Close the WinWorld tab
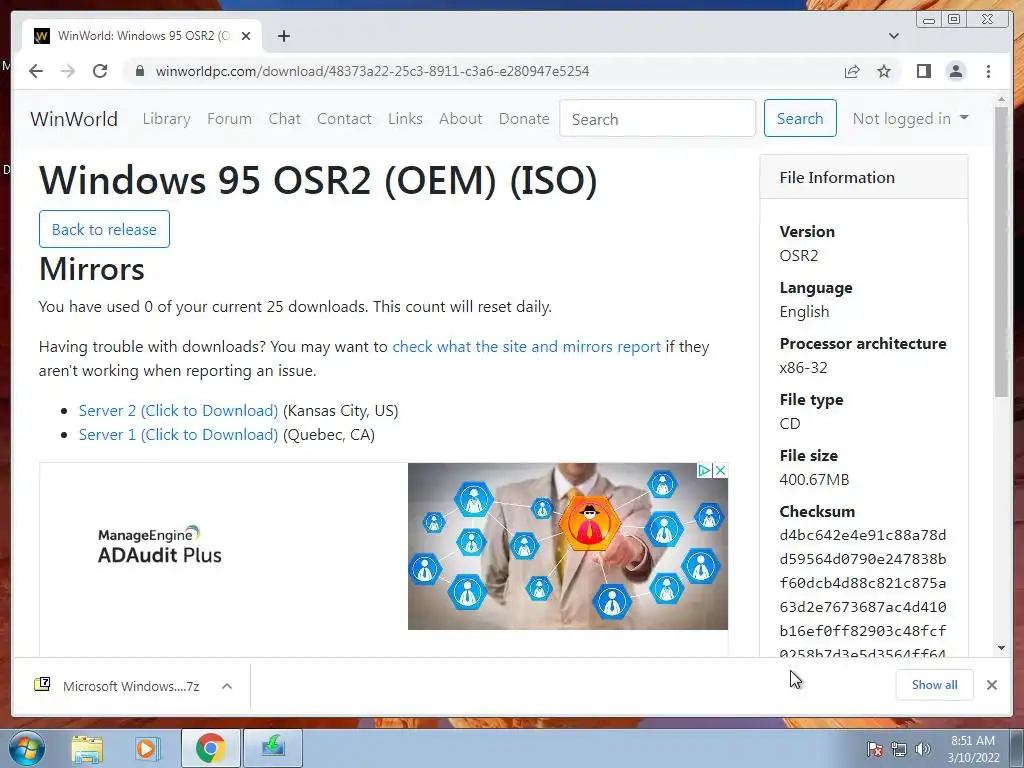Screen dimensions: 1024x768 246,36
